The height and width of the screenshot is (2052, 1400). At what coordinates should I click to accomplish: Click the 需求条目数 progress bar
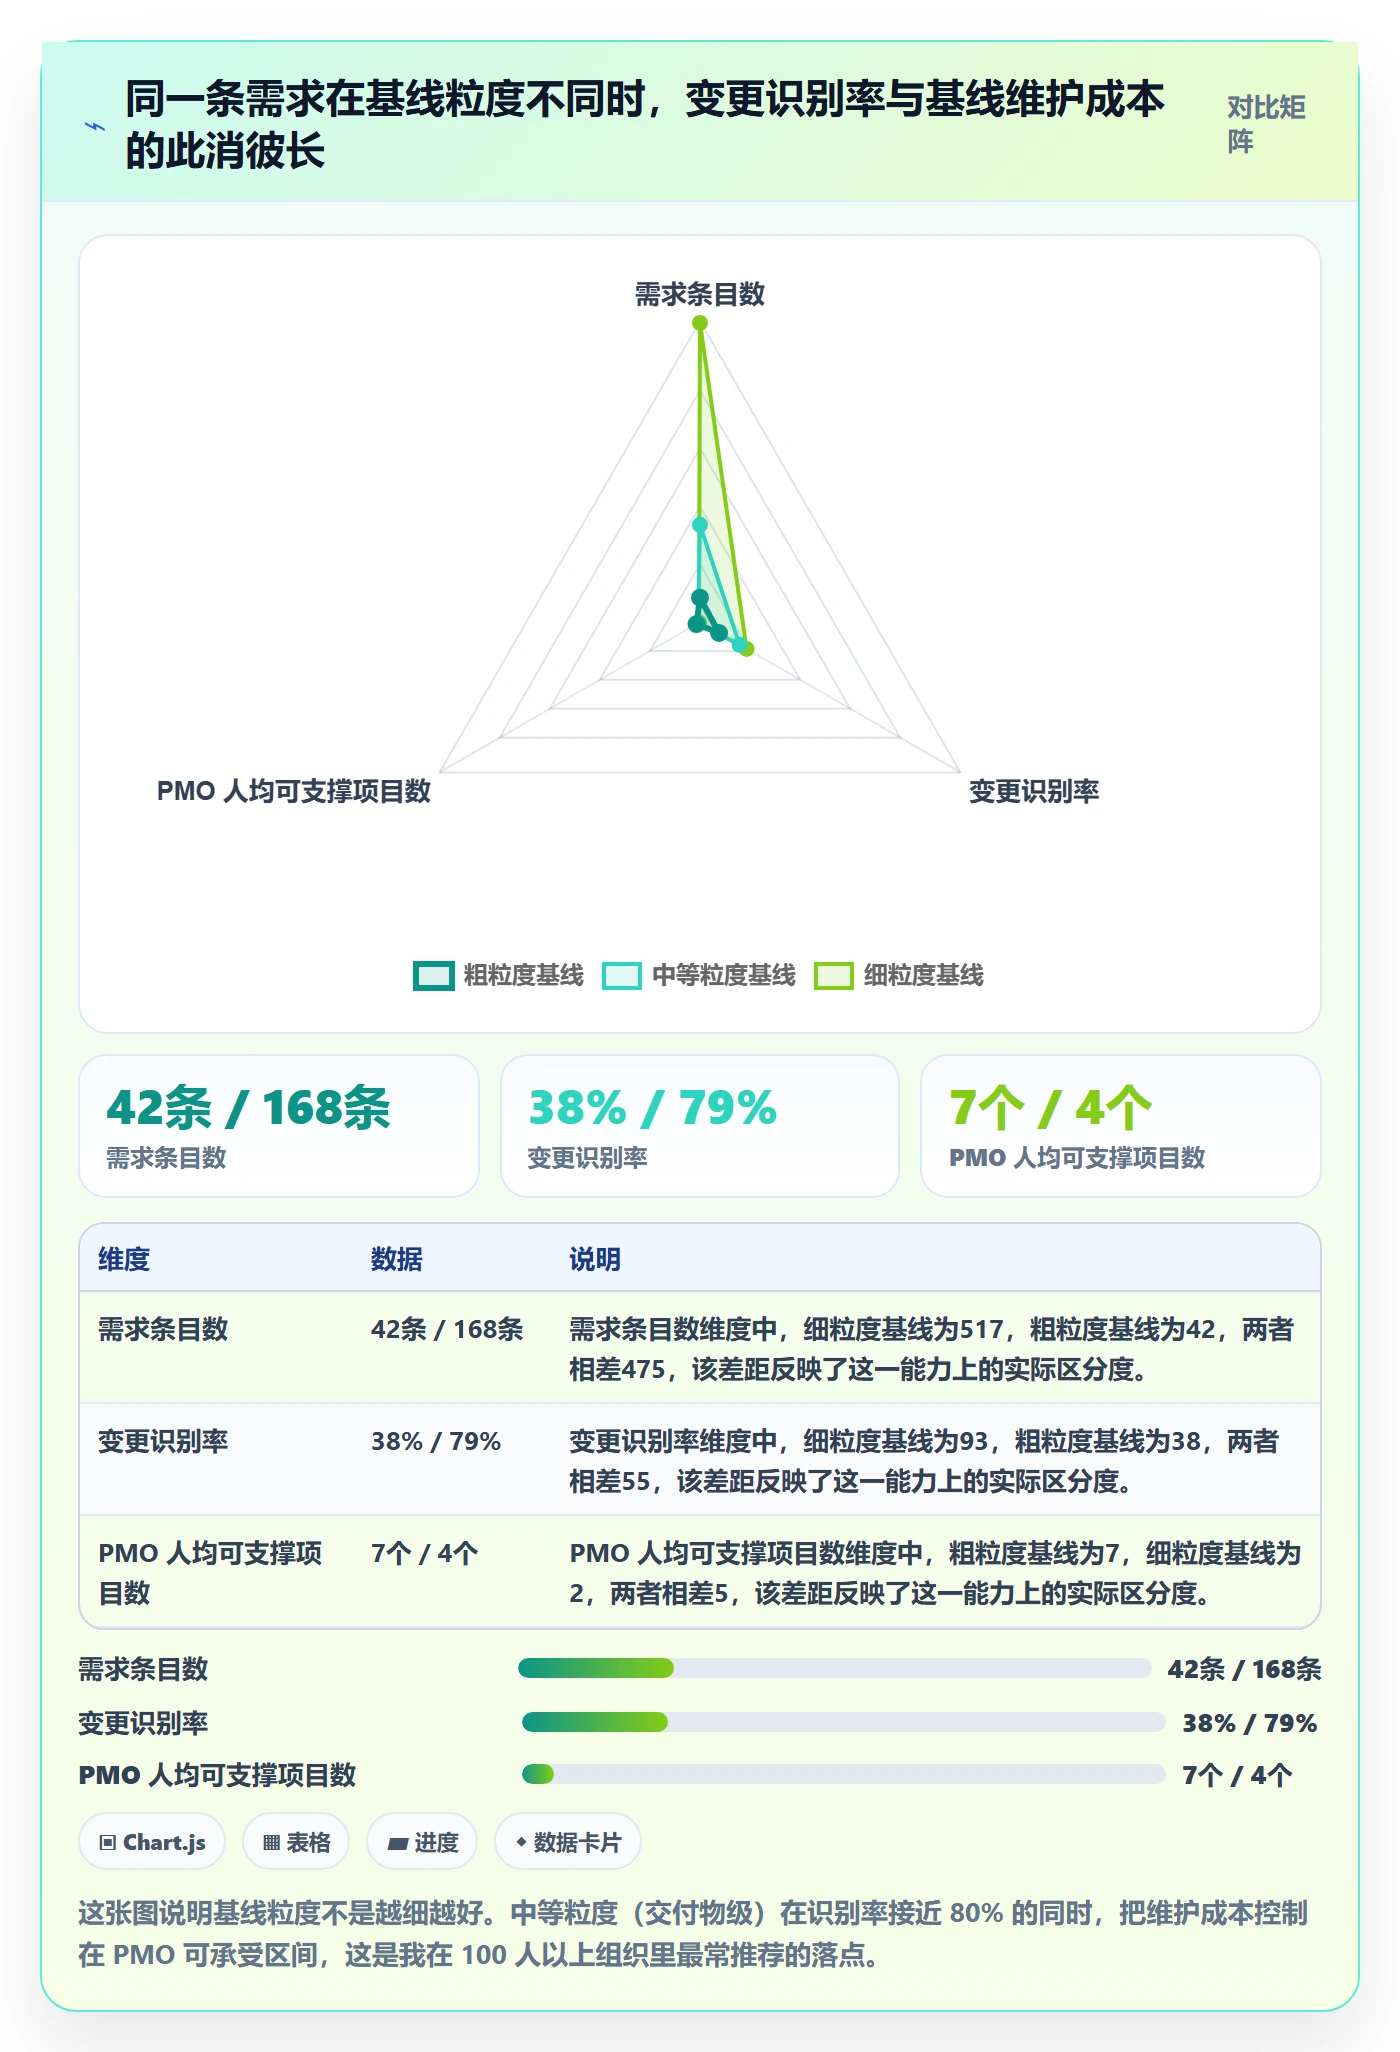tap(834, 1668)
